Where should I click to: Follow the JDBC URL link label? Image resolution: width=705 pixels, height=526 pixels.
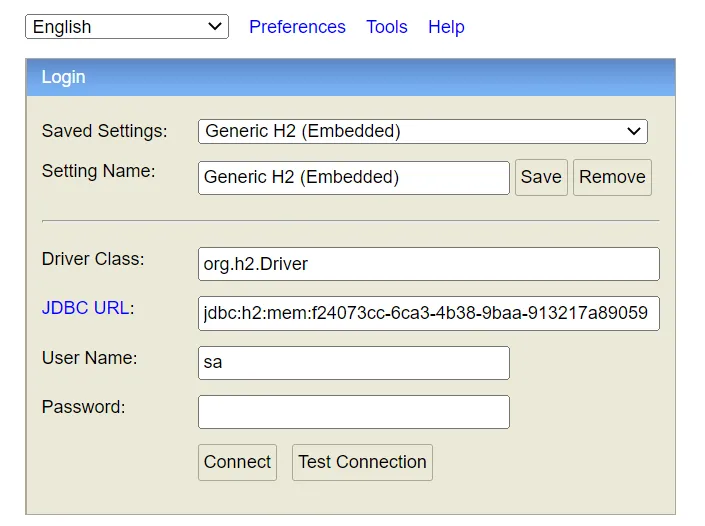tap(85, 308)
